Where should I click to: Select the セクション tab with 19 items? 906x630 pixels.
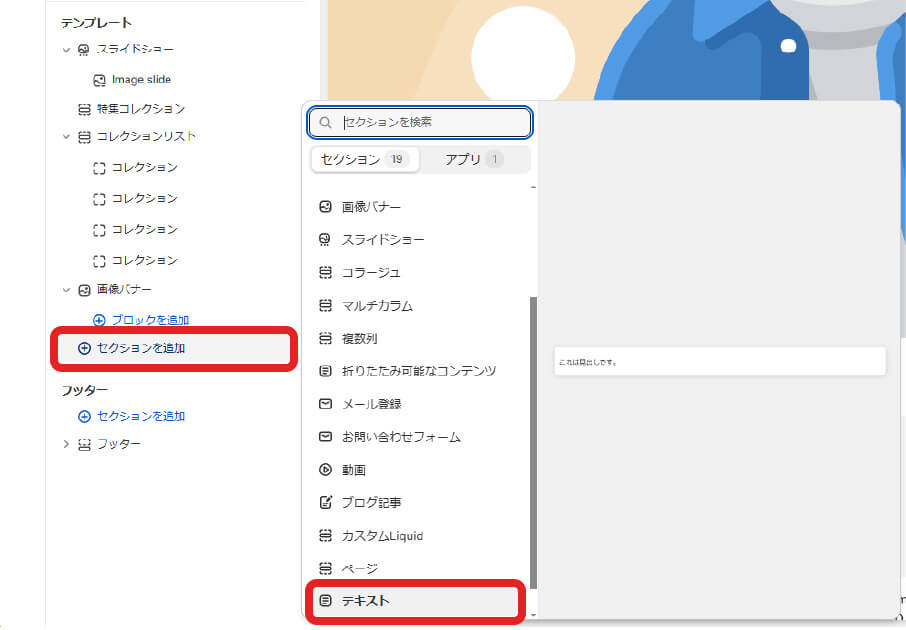click(x=364, y=160)
